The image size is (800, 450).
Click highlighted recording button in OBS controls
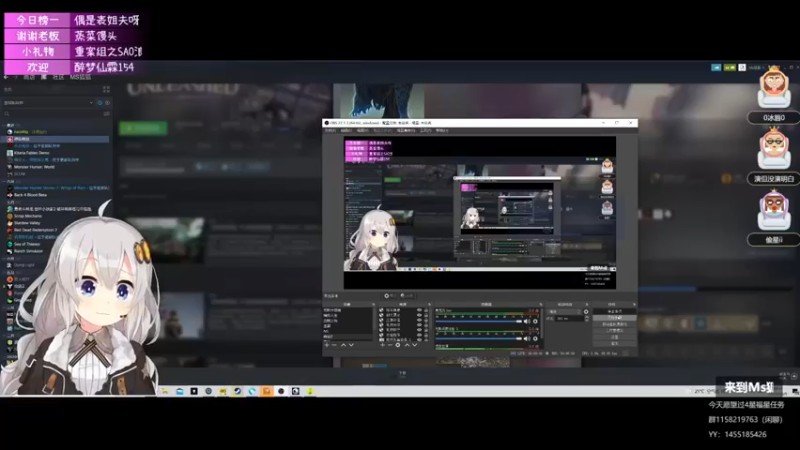click(x=615, y=318)
